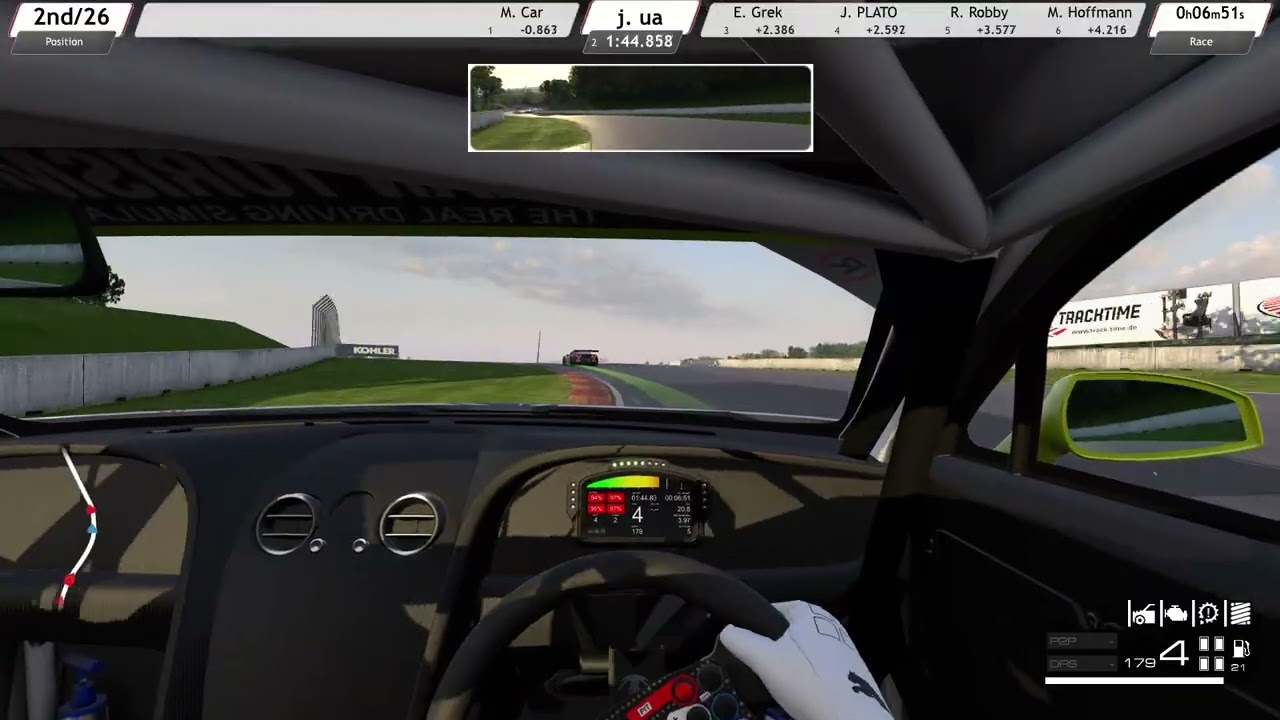This screenshot has width=1280, height=720.
Task: Click the track minimap outline
Action: (78, 528)
